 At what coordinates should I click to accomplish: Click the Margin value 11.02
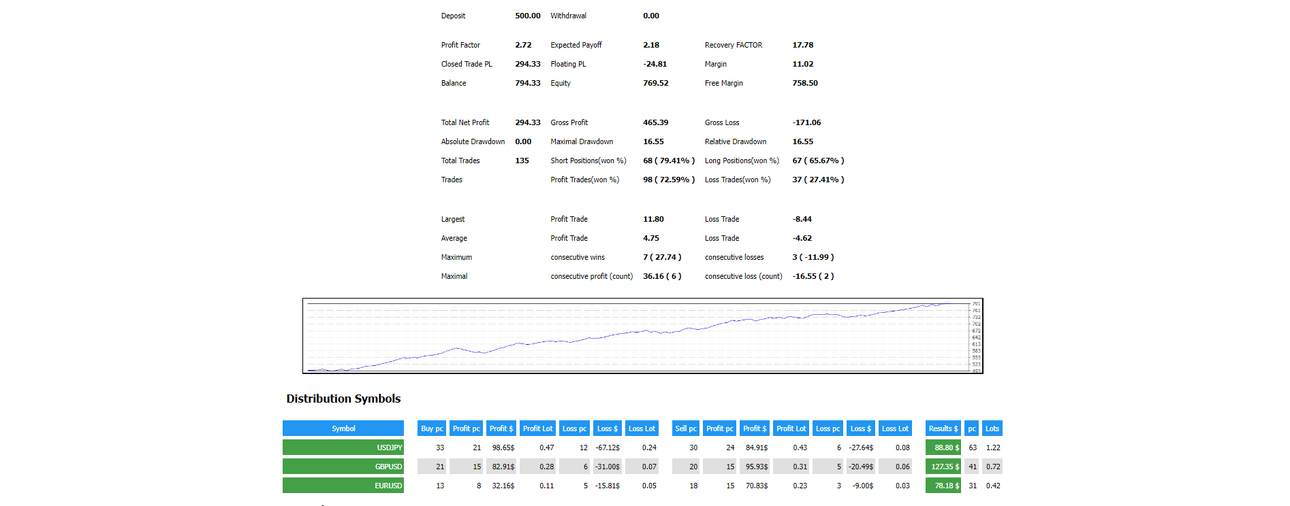803,64
